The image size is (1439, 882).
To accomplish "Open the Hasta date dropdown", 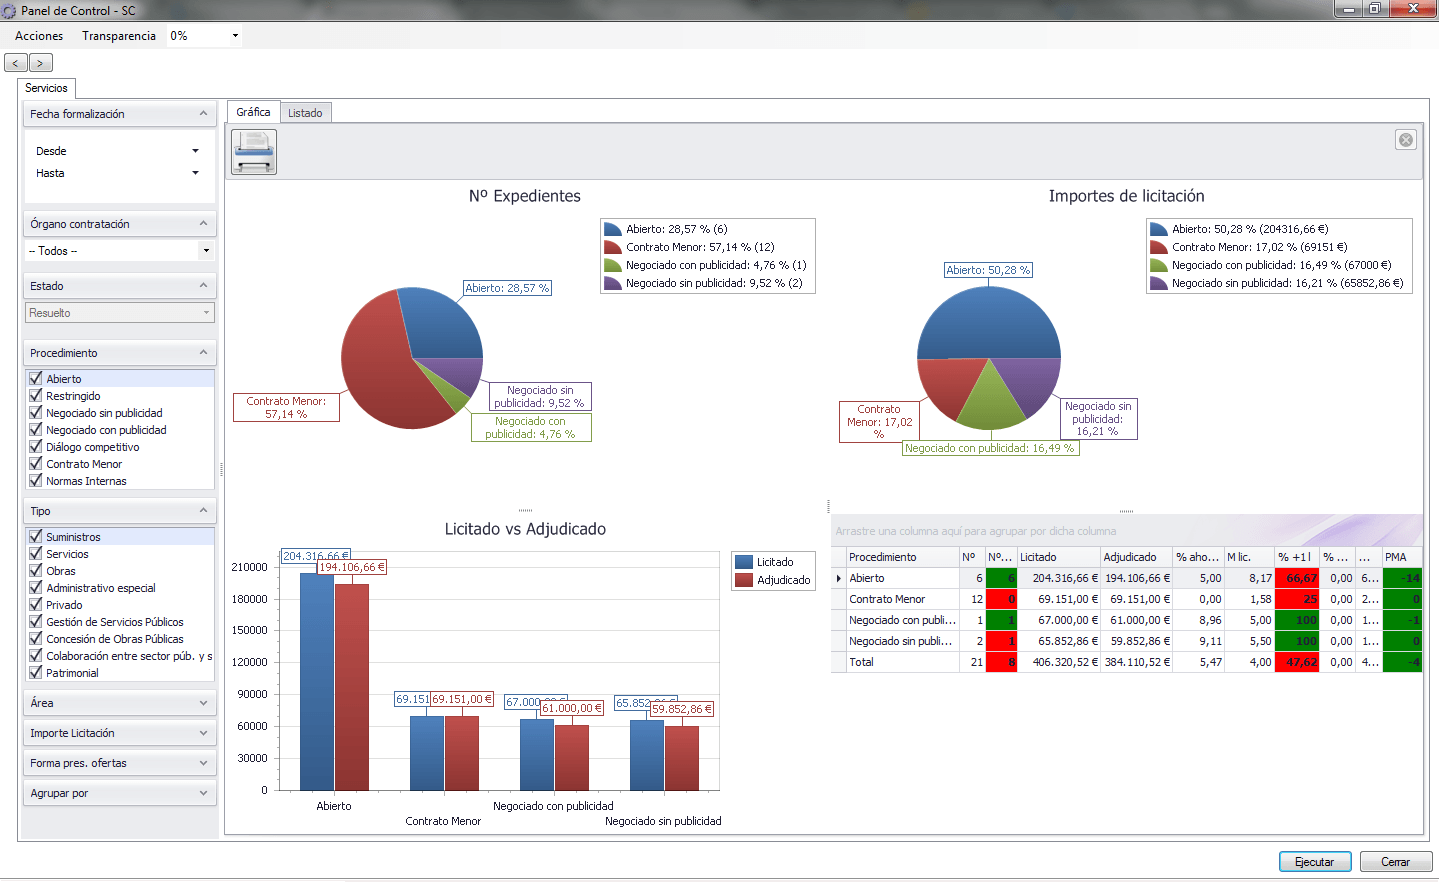I will click(x=195, y=173).
